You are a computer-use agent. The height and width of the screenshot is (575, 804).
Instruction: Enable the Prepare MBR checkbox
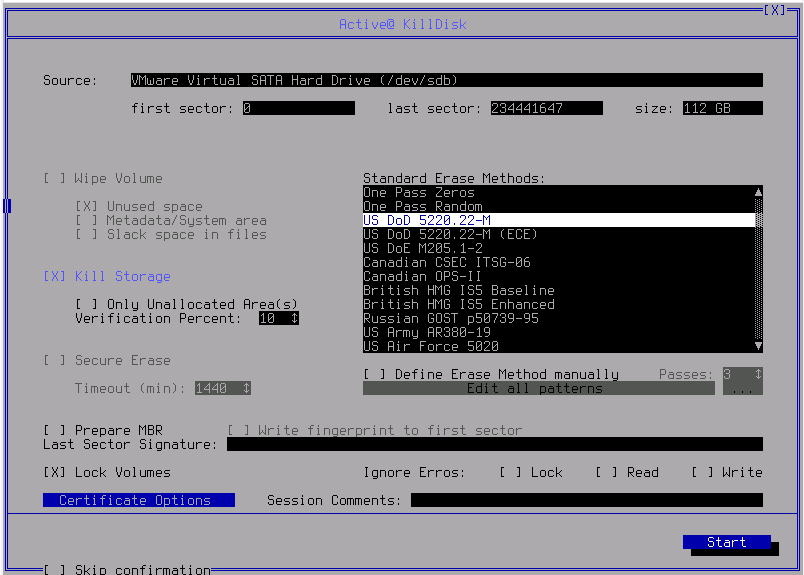point(54,430)
